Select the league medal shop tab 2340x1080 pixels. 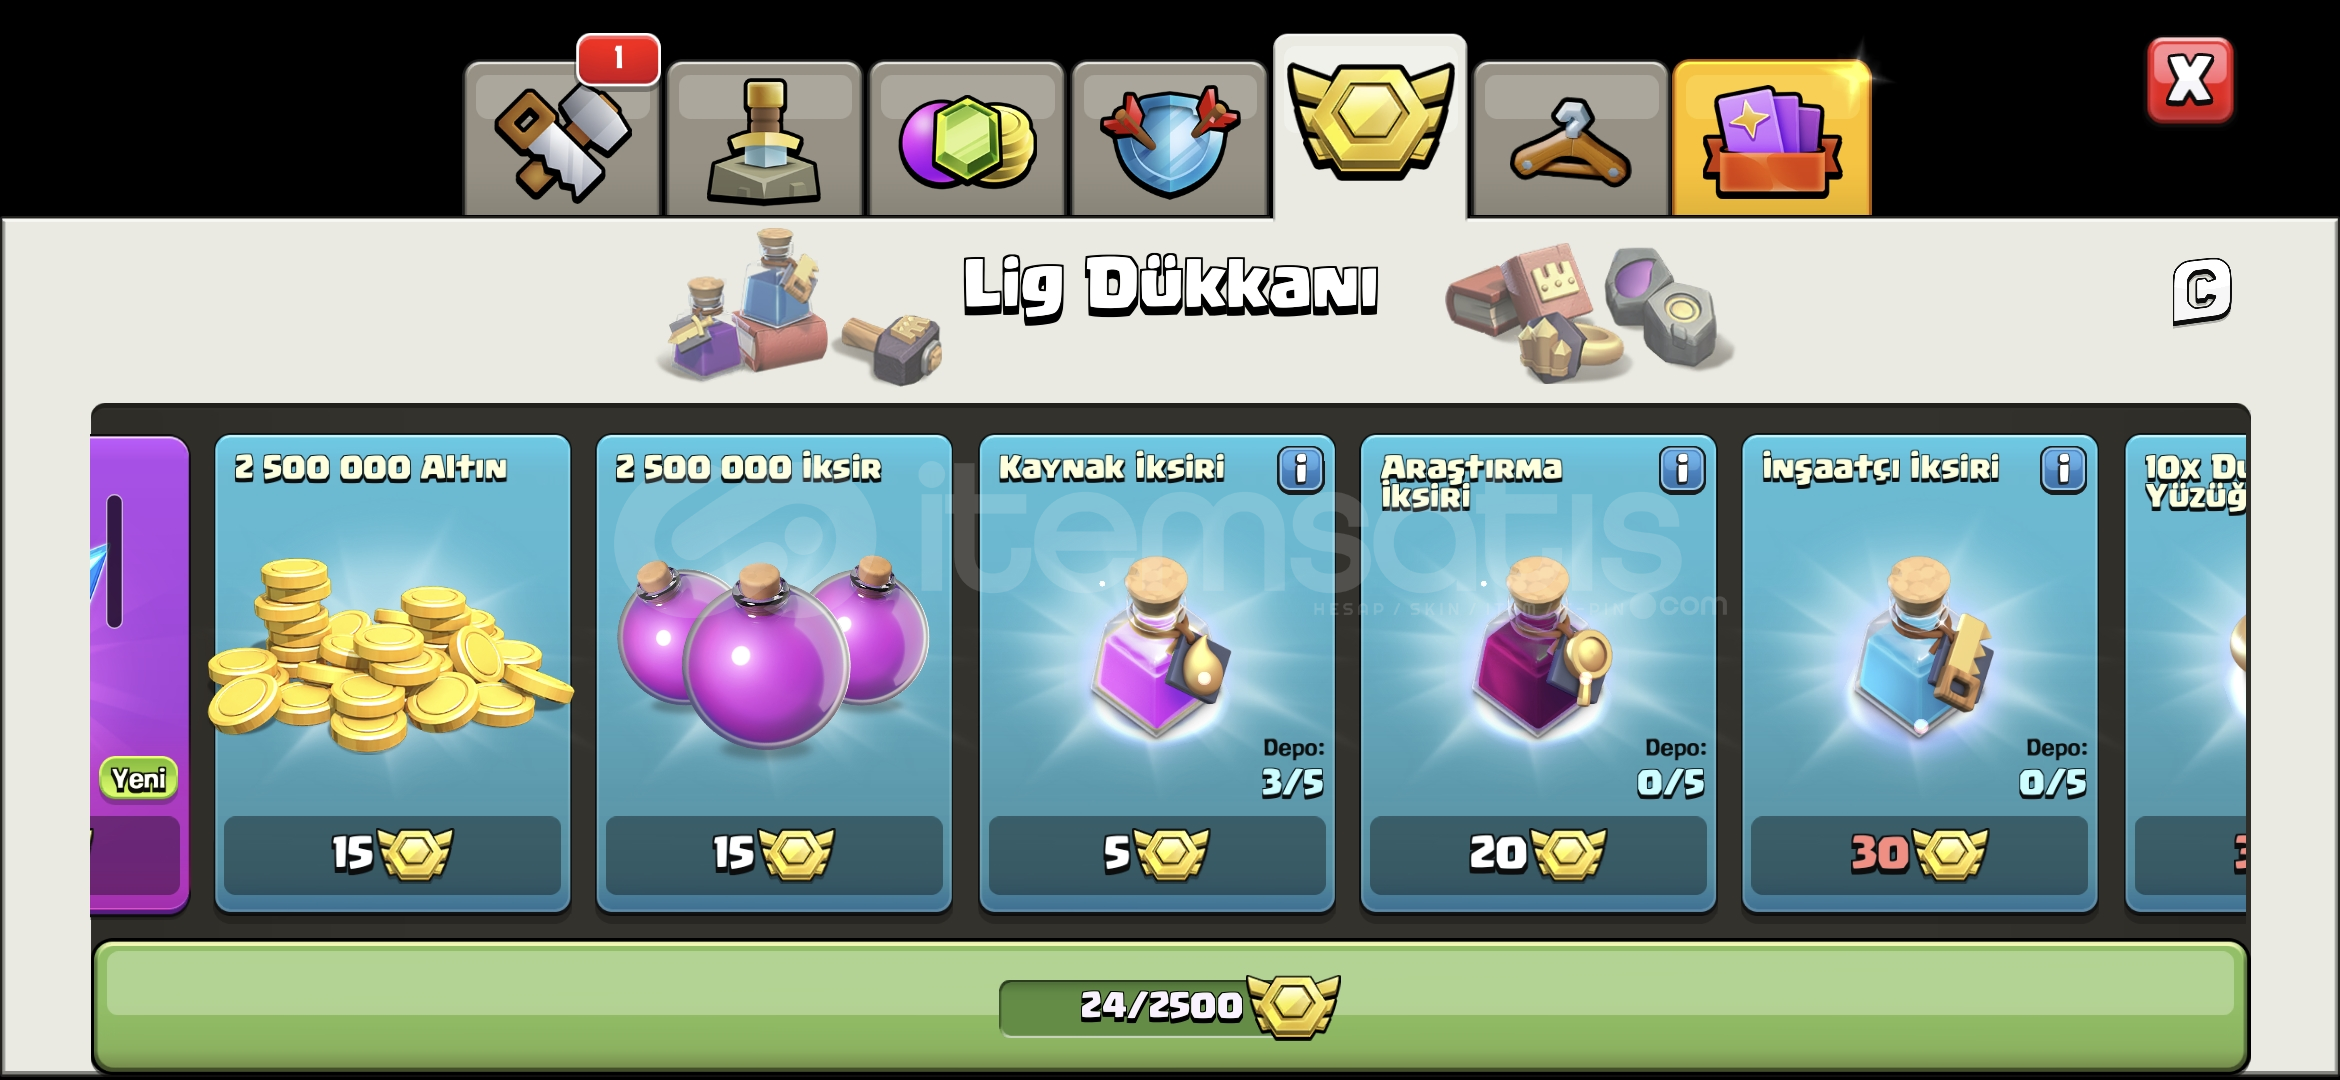coord(1370,127)
